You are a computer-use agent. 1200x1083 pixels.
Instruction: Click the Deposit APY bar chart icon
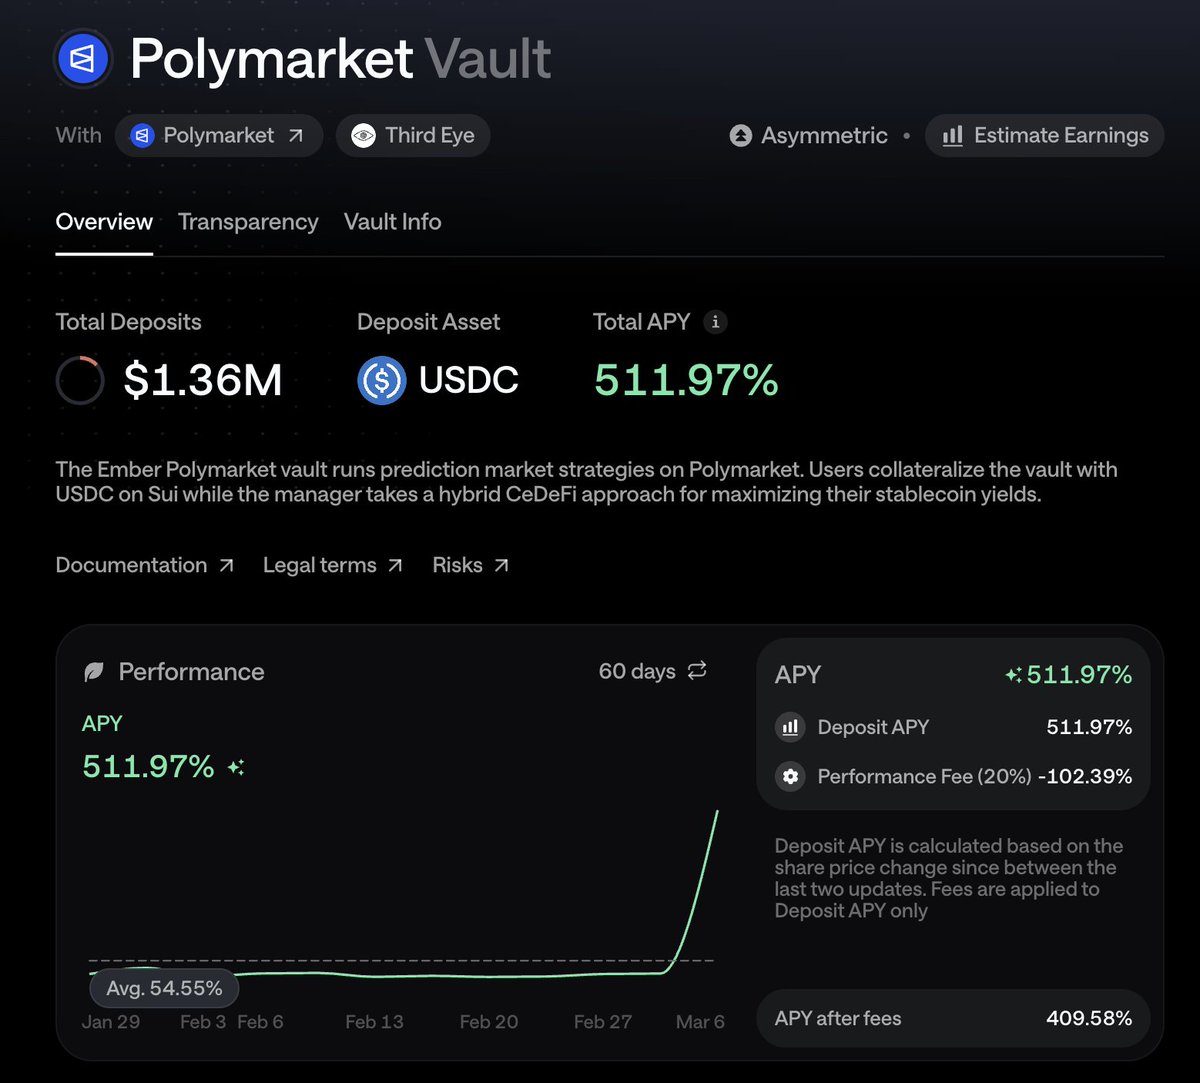790,727
